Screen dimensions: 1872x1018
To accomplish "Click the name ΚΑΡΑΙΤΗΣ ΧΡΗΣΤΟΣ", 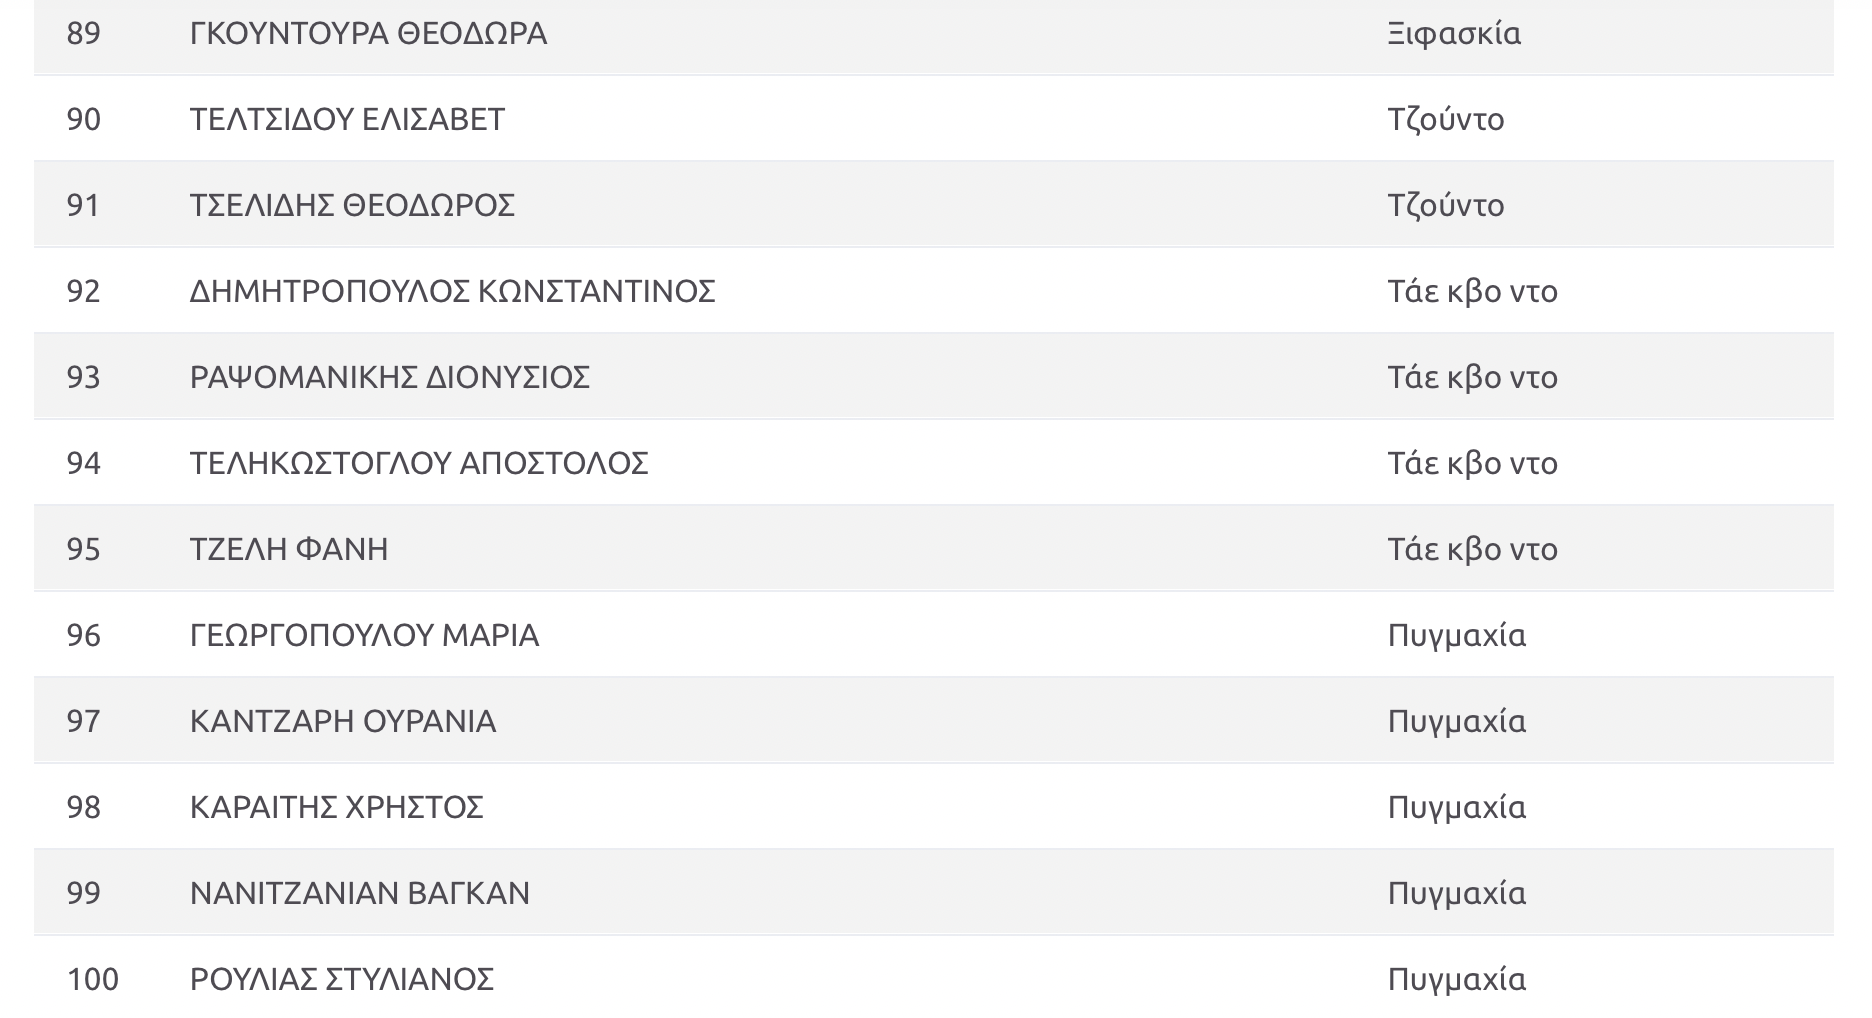I will coord(337,807).
